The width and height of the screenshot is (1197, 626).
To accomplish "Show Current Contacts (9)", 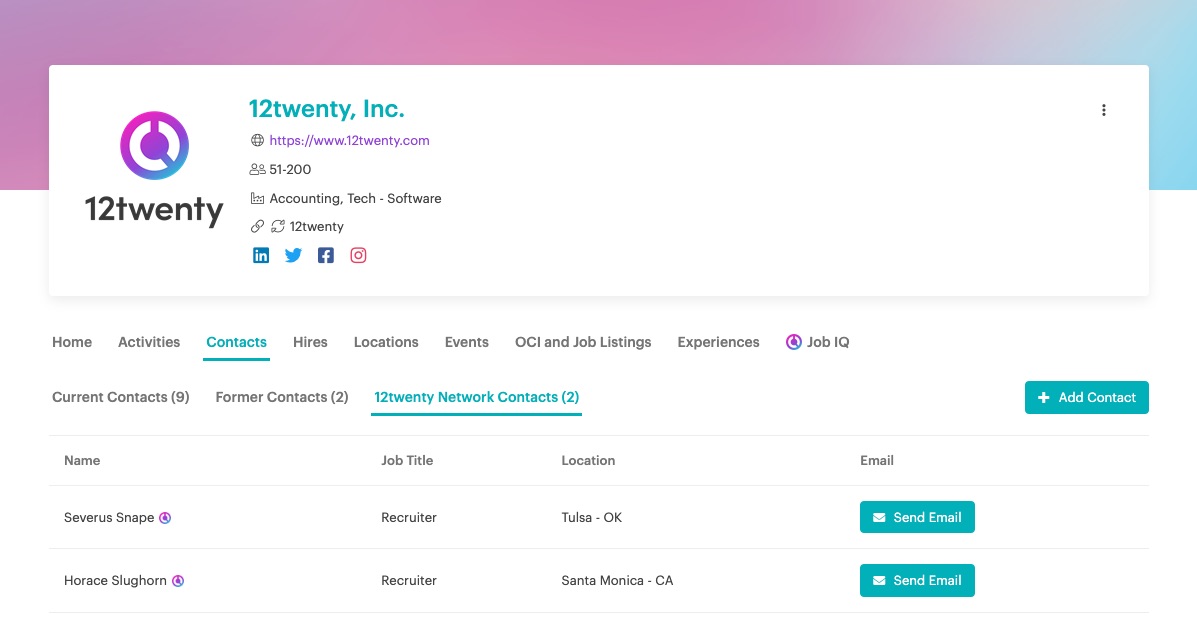I will pos(121,397).
